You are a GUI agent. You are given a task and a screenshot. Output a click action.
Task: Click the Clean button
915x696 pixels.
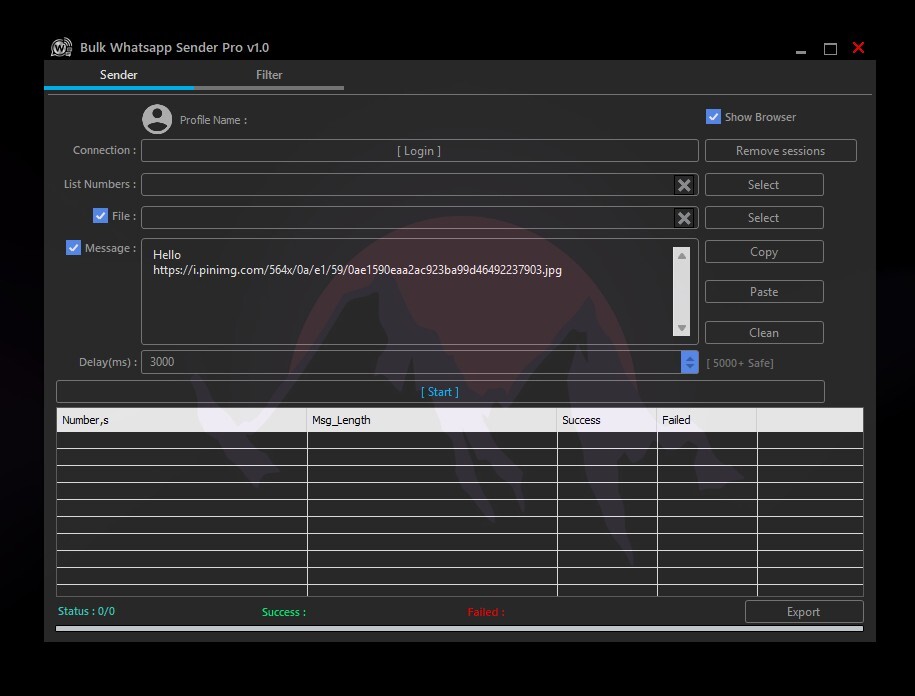(764, 333)
